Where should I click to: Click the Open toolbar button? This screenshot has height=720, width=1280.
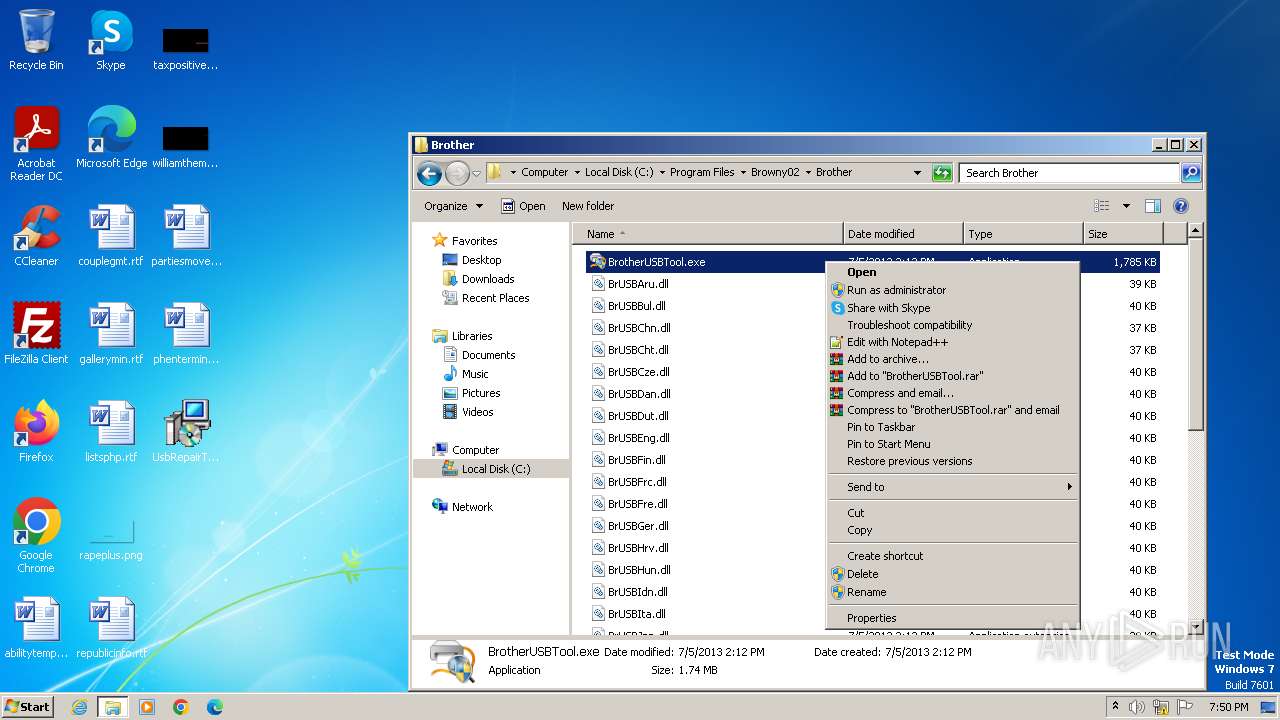pos(523,206)
